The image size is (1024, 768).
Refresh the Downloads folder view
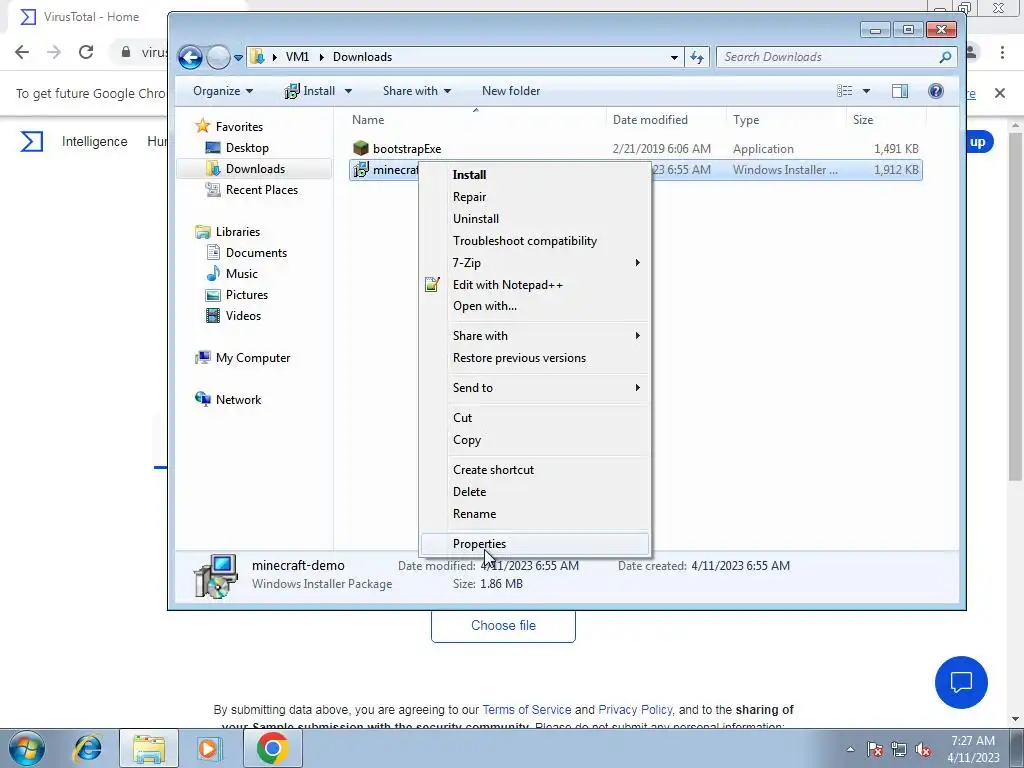[x=697, y=57]
